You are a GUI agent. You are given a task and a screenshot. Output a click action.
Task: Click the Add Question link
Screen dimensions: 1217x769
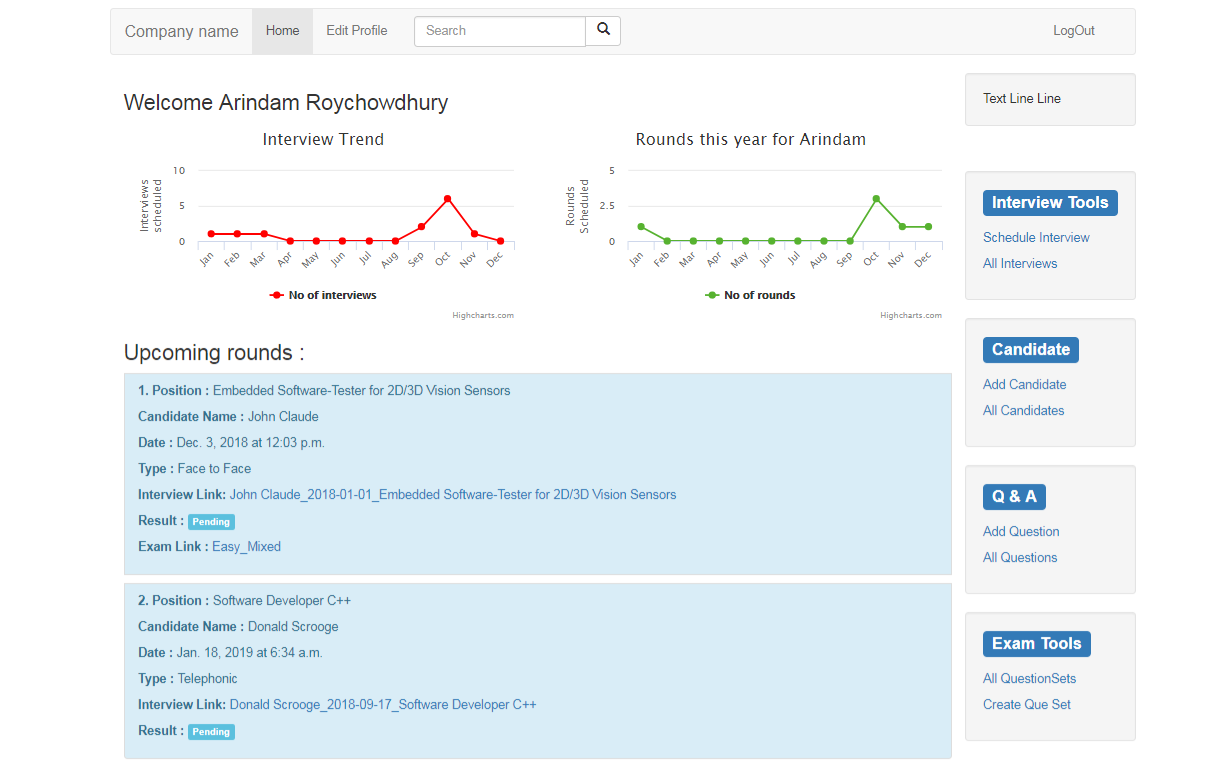[x=1021, y=532]
